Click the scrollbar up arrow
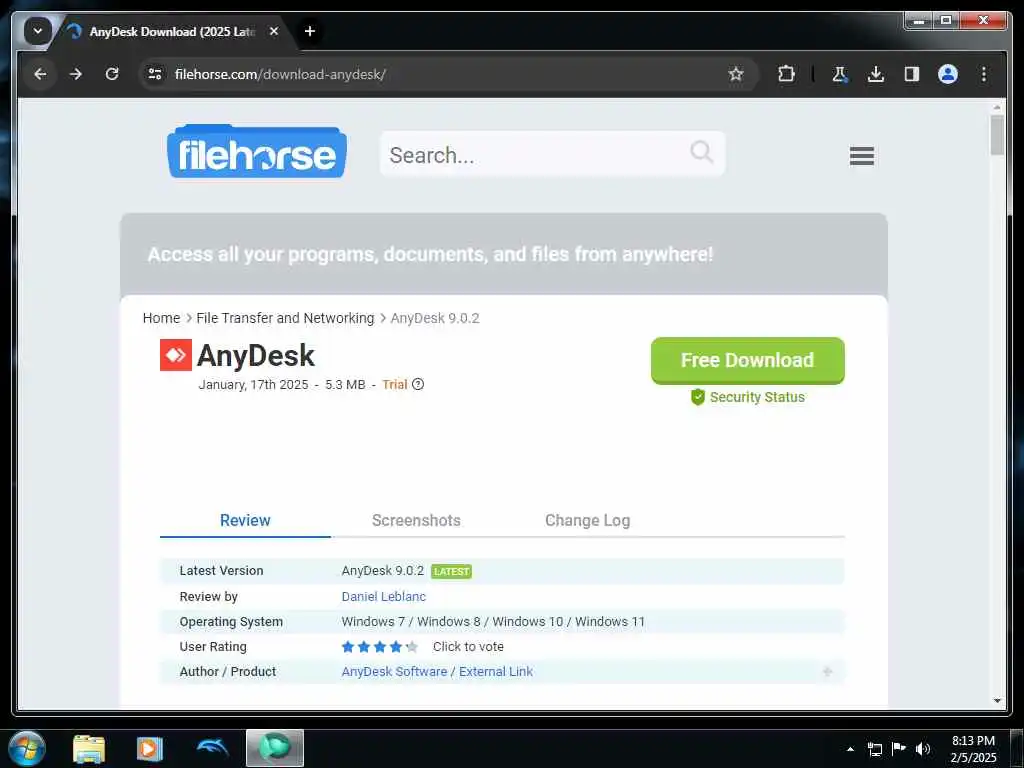This screenshot has width=1024, height=768. [997, 106]
